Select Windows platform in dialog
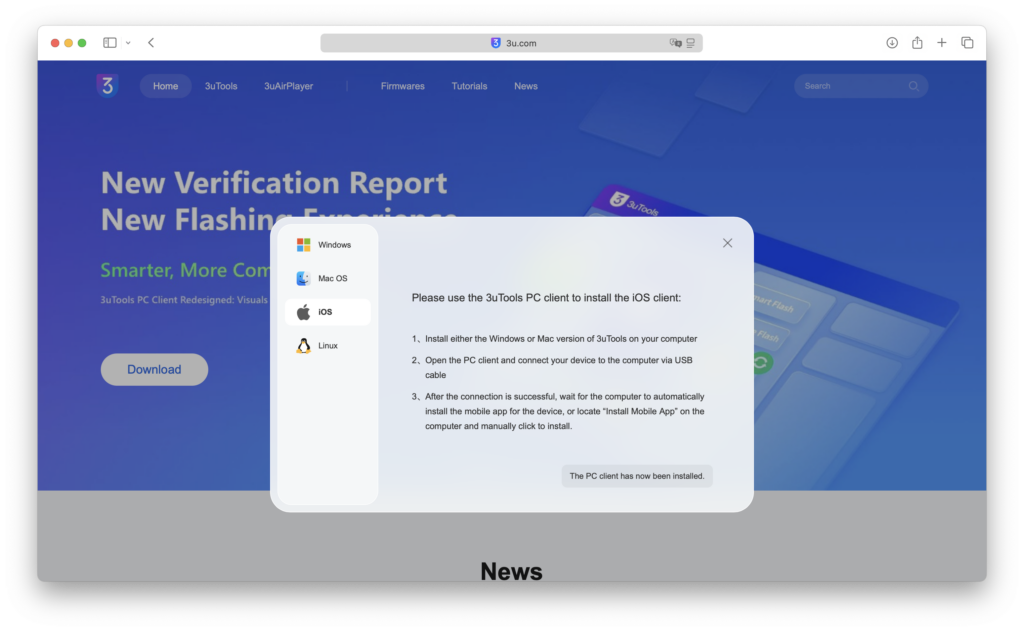The image size is (1024, 631). [x=328, y=245]
